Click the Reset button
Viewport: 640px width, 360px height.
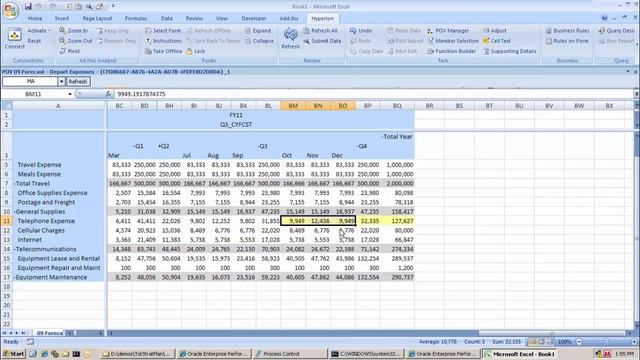click(x=34, y=41)
